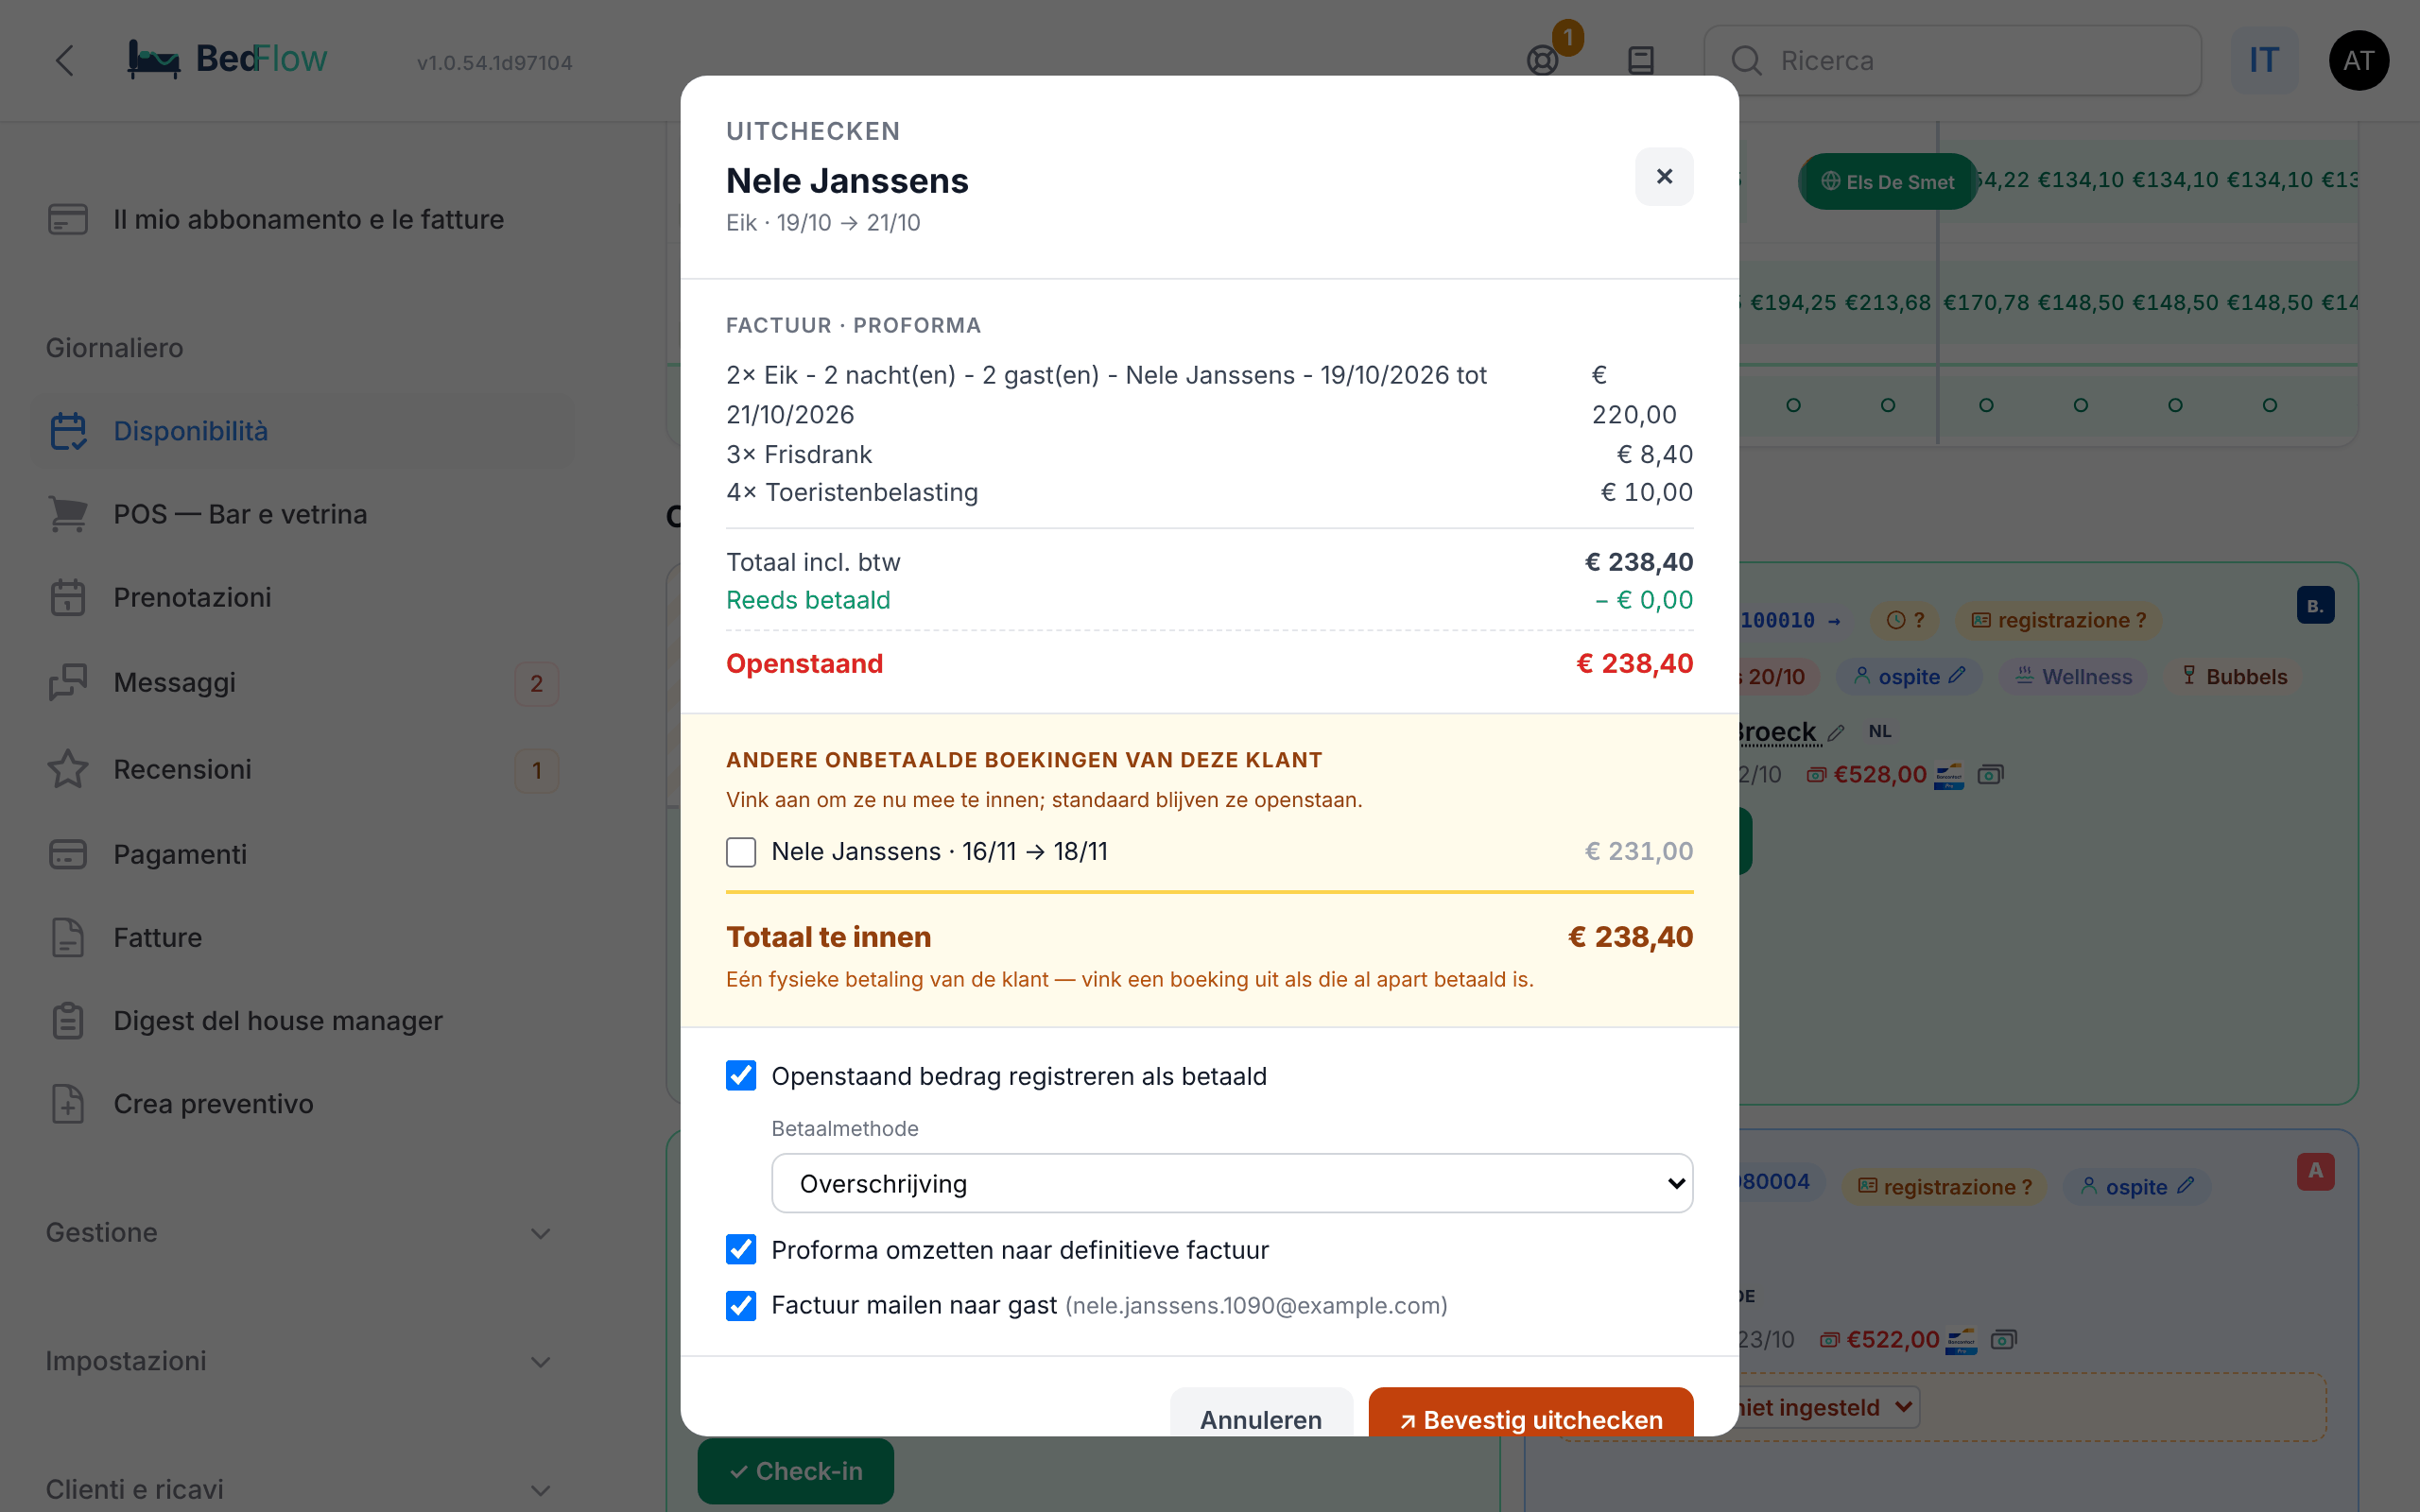The width and height of the screenshot is (2420, 1512).
Task: Click the Messaggi chat bubbles icon
Action: [x=68, y=682]
